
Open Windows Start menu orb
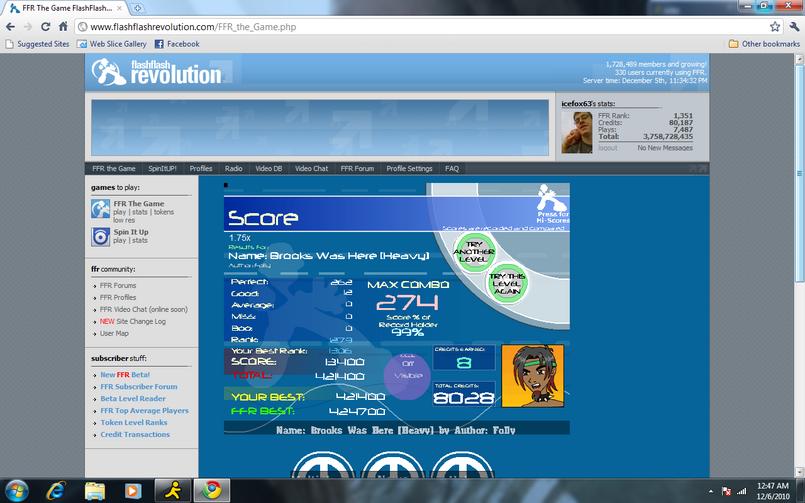point(16,491)
